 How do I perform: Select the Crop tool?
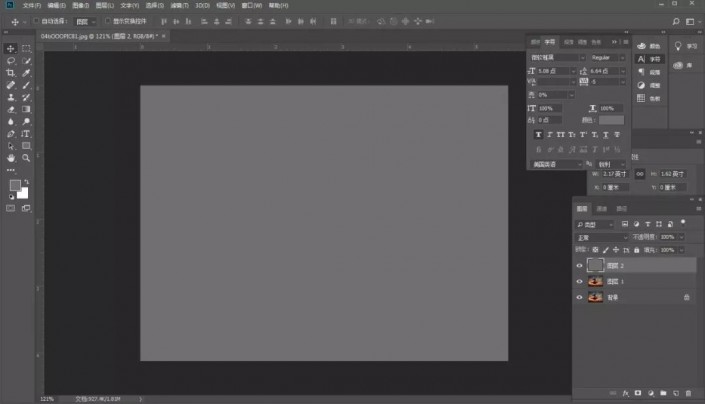pyautogui.click(x=11, y=73)
